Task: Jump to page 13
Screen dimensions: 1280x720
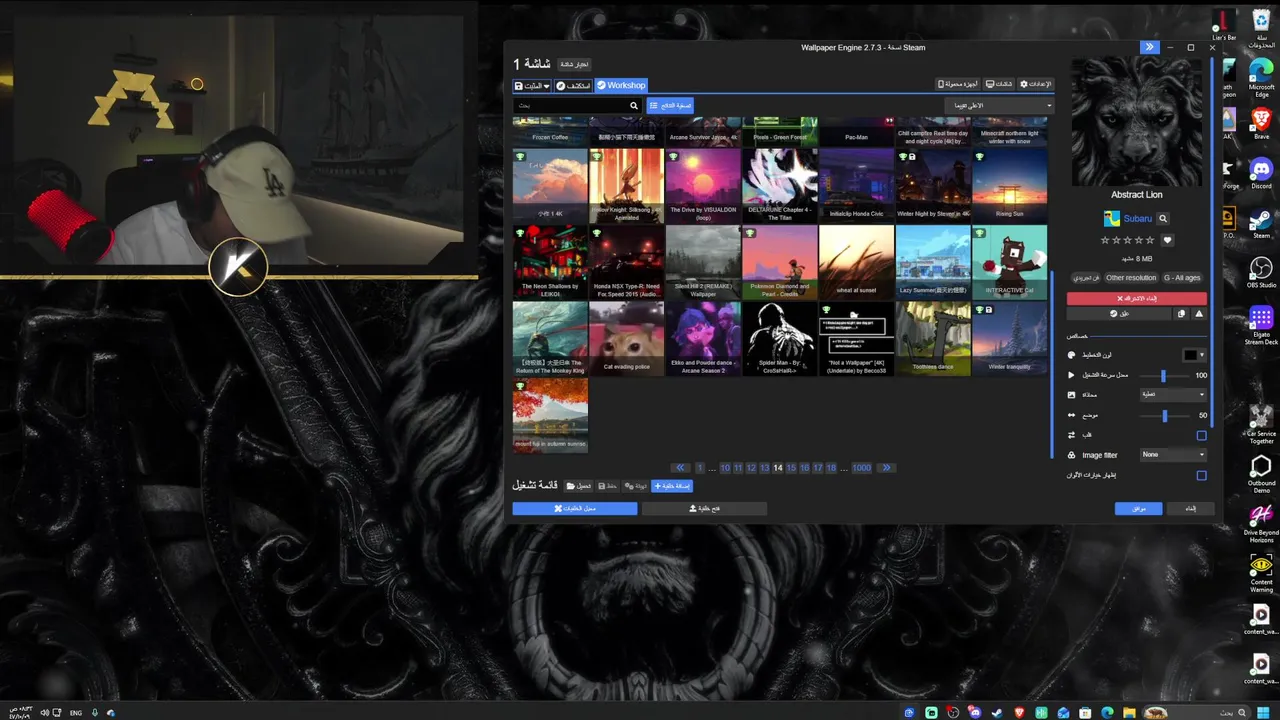Action: pyautogui.click(x=764, y=467)
